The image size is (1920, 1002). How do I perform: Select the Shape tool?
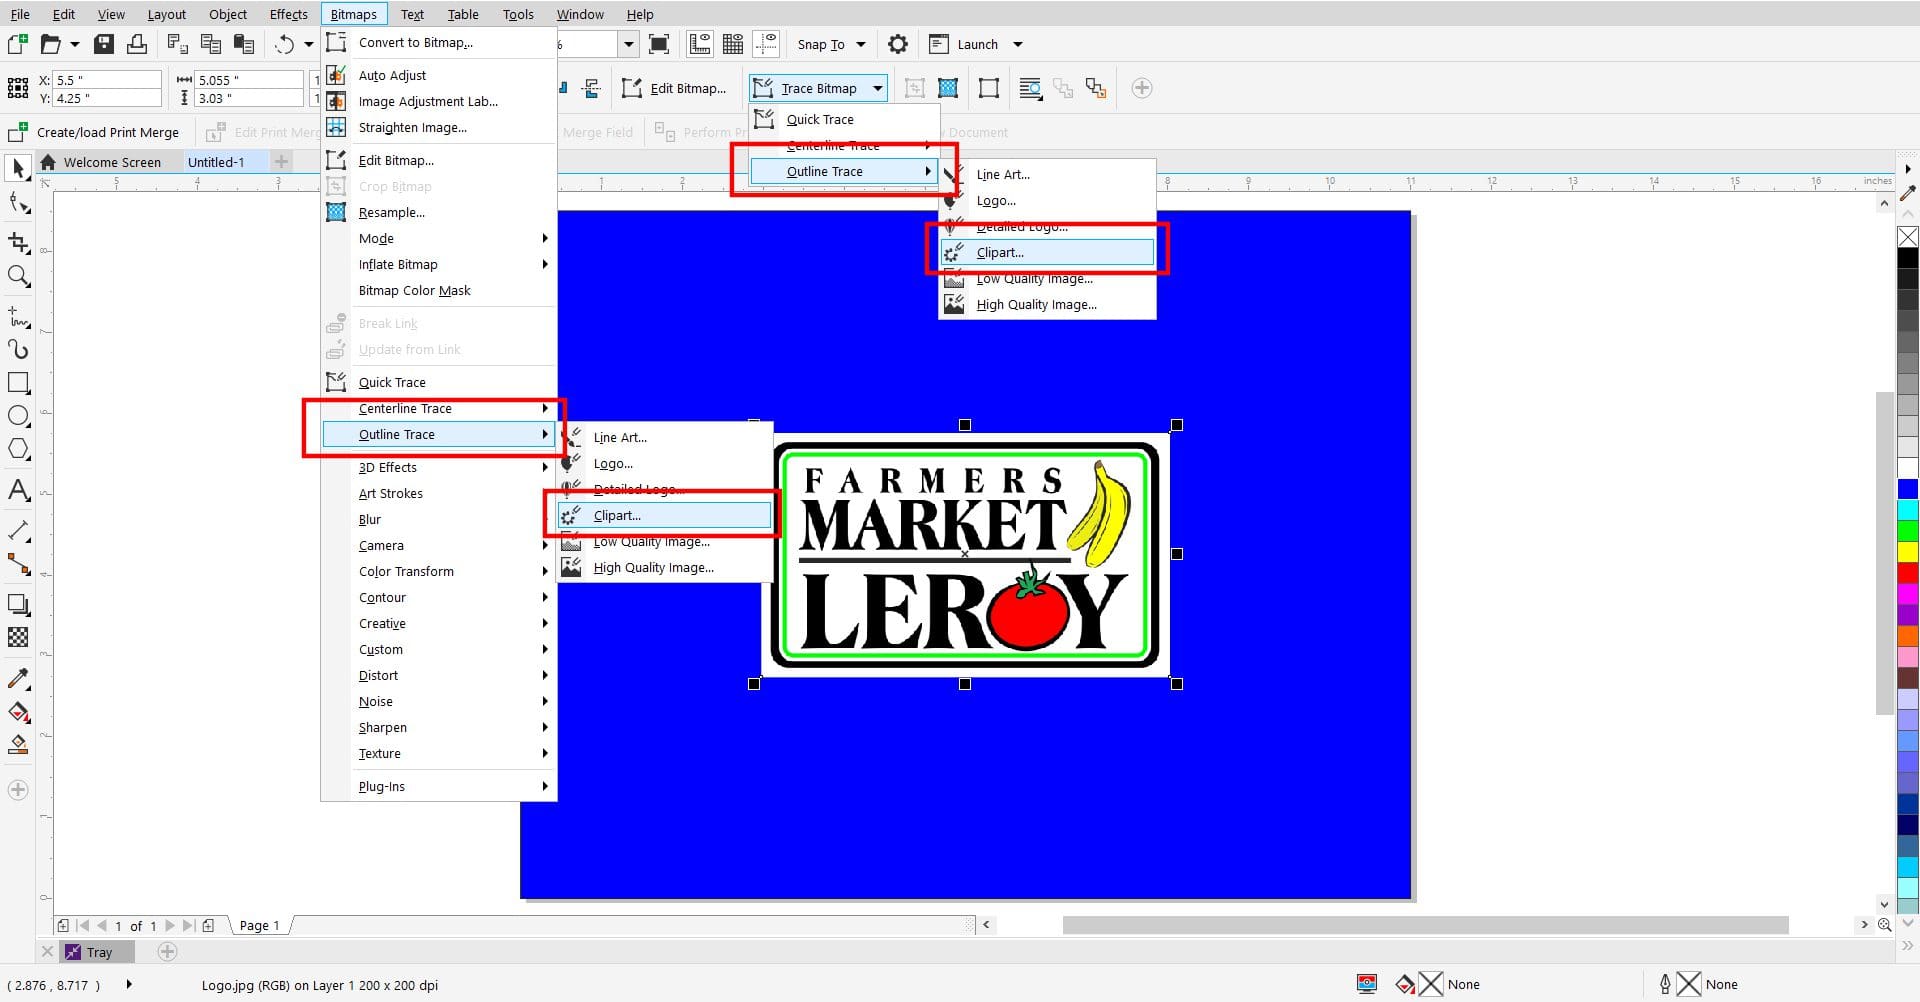click(18, 203)
